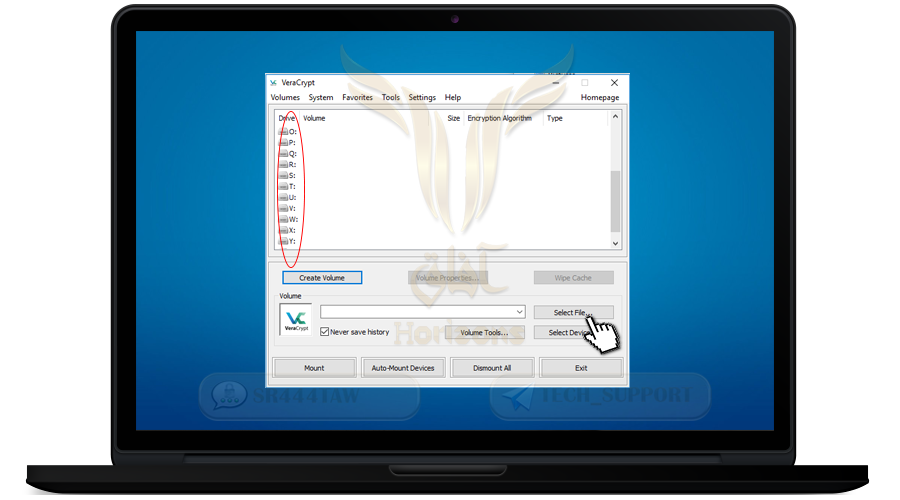The width and height of the screenshot is (900, 500).
Task: Select drive T: in the list
Action: pos(288,186)
